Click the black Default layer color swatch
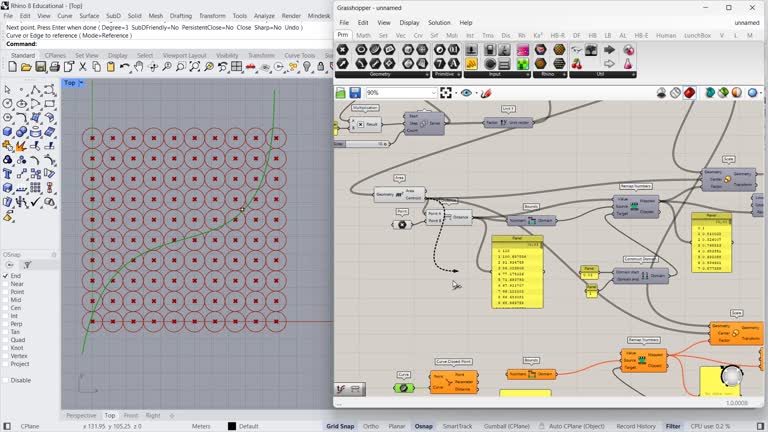This screenshot has width=768, height=432. click(x=232, y=426)
